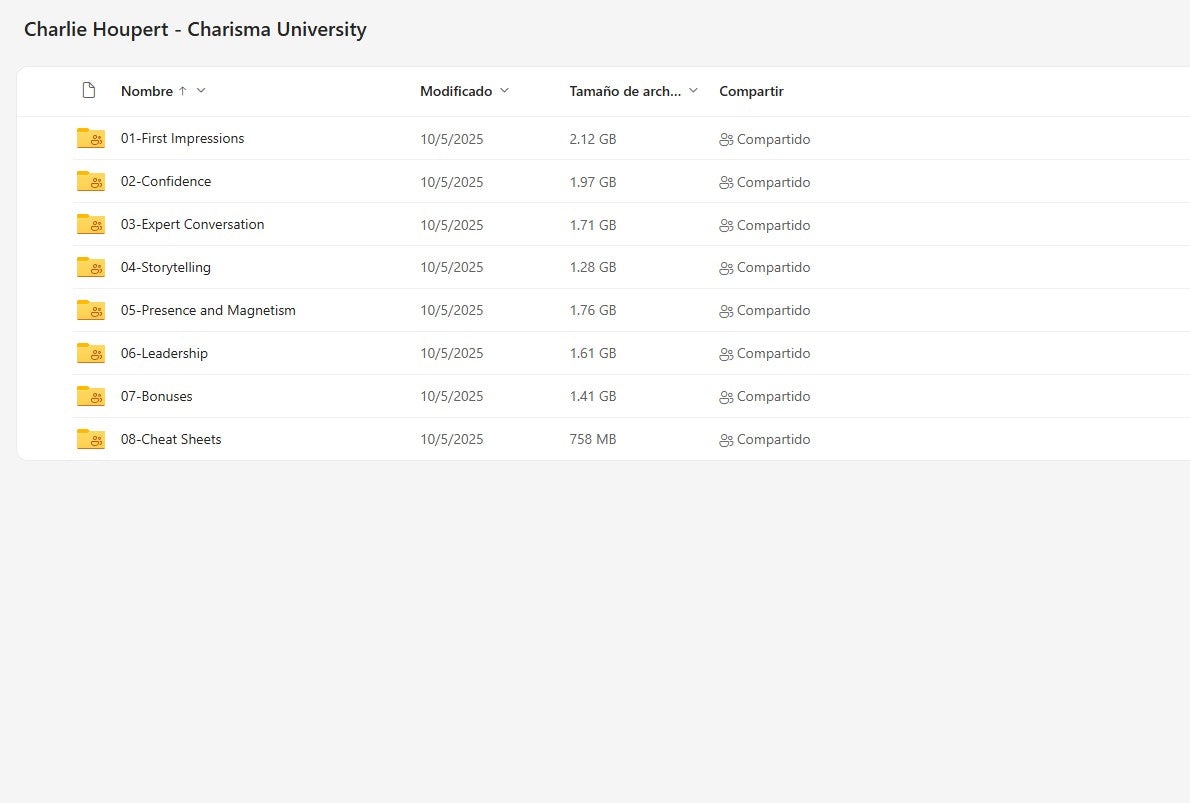Click the 06-Leadership folder icon
This screenshot has width=1190, height=803.
point(90,354)
